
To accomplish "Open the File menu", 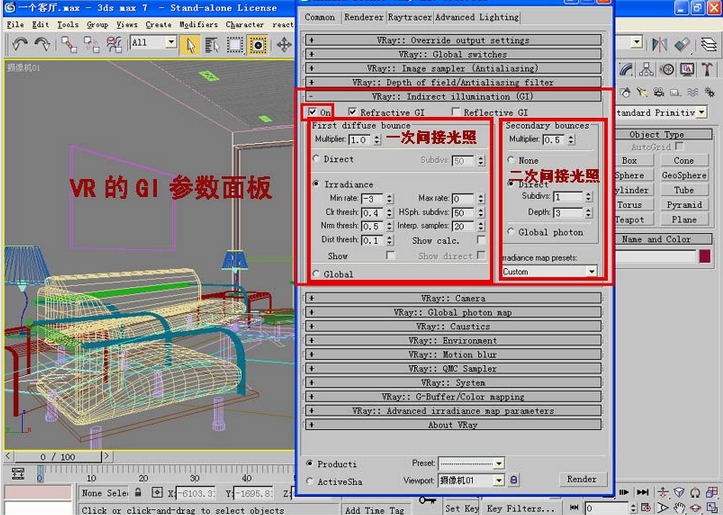I will [x=15, y=24].
